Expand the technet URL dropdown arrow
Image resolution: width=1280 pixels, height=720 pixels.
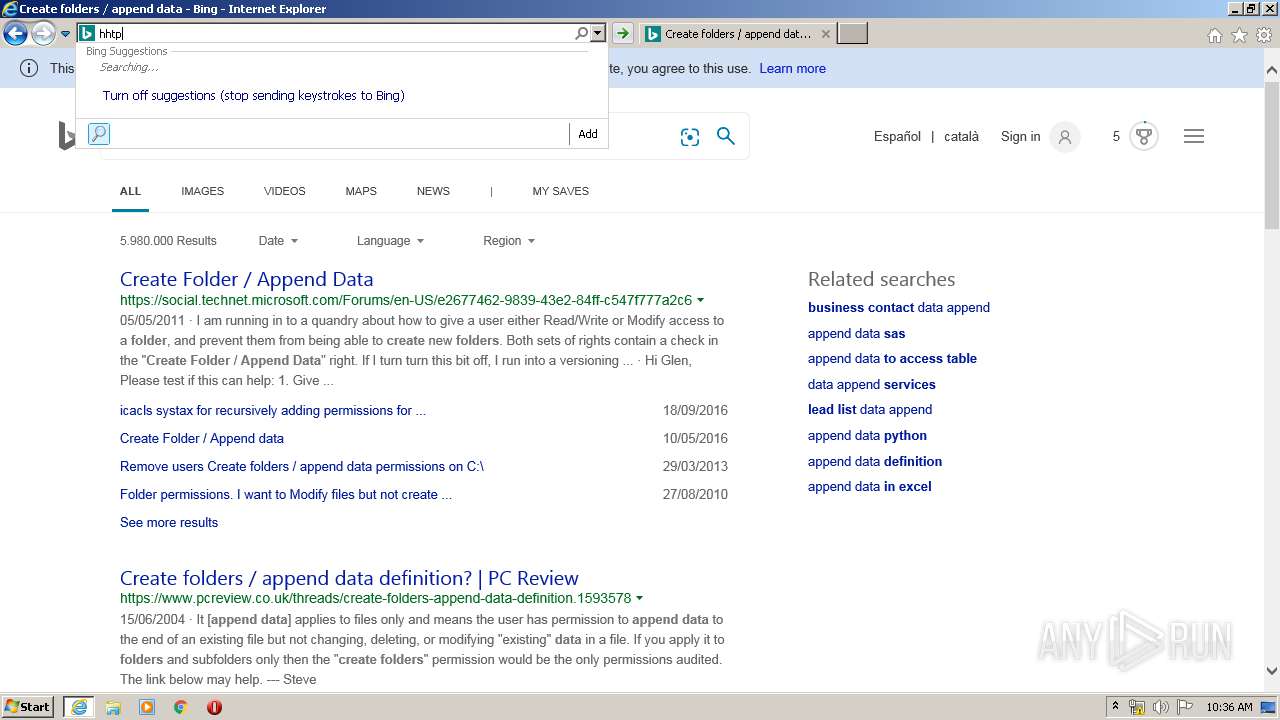click(700, 300)
